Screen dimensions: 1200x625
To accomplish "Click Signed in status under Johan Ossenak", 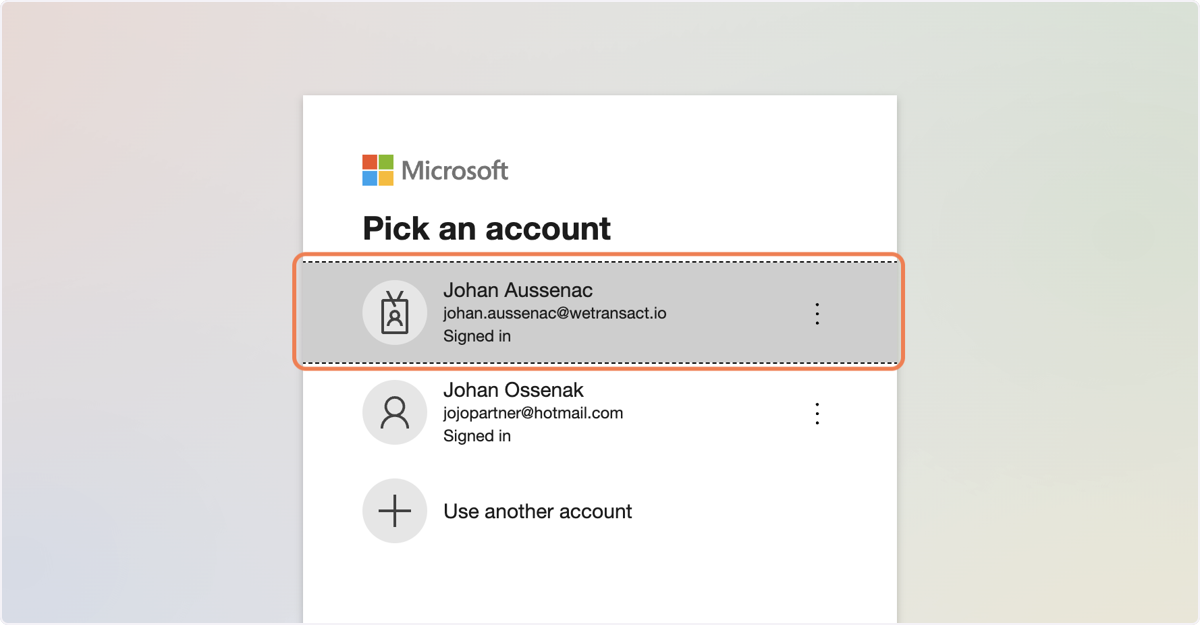I will 477,436.
